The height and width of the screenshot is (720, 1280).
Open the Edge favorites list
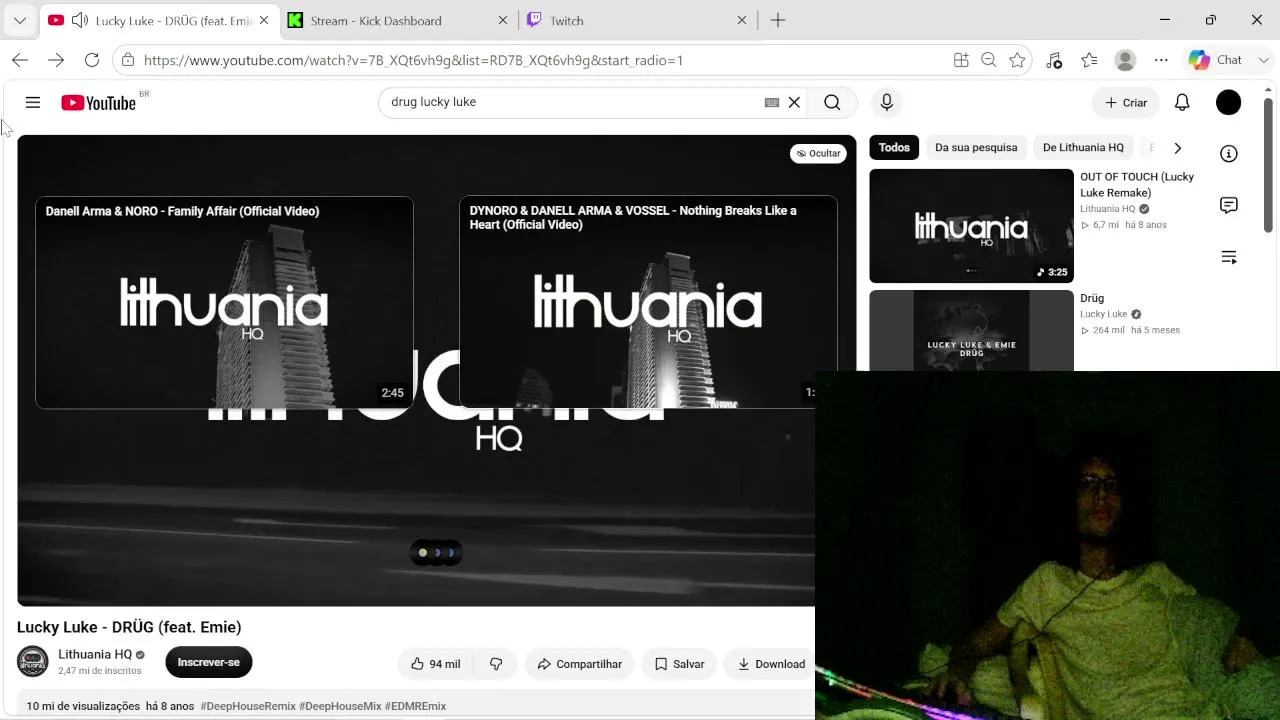[x=1089, y=60]
